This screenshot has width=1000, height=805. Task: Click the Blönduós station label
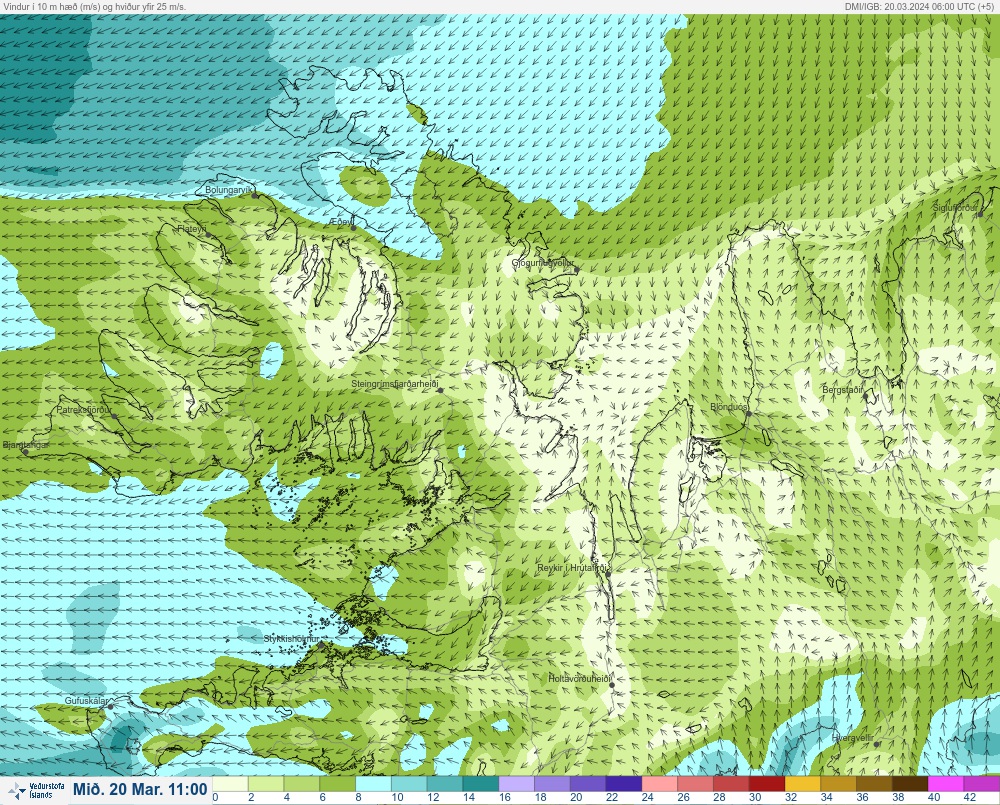tap(729, 407)
